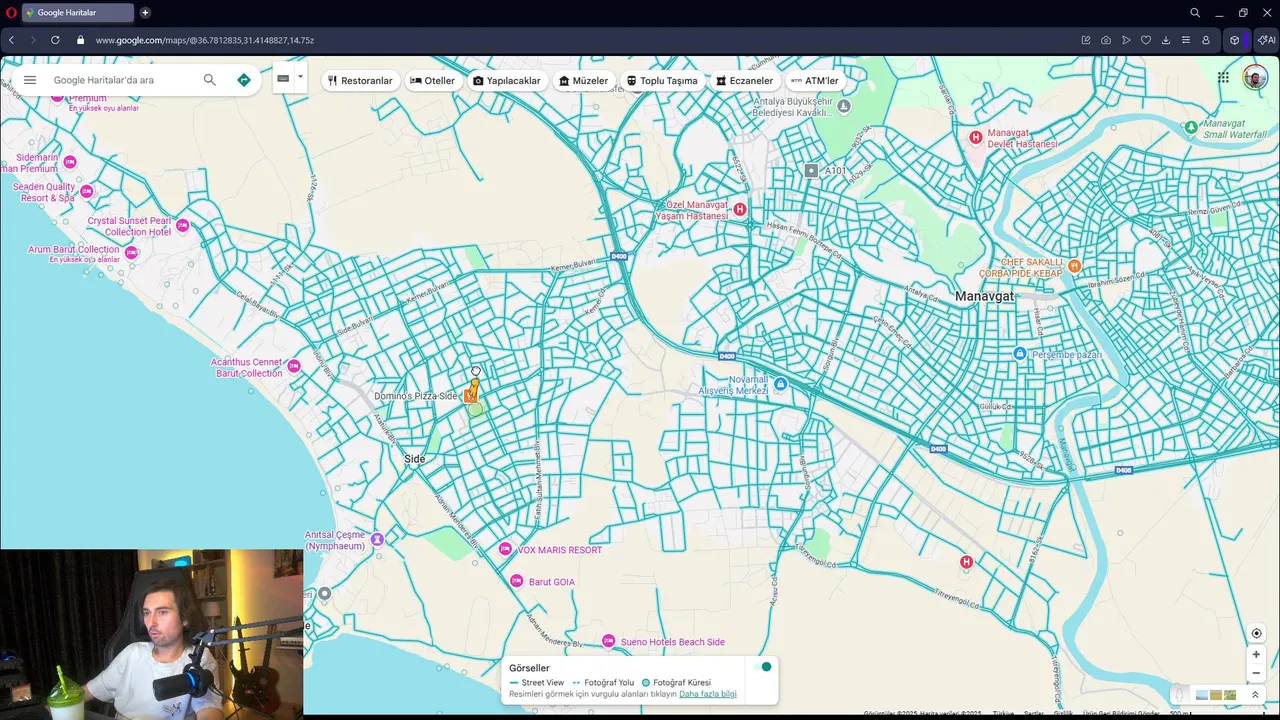The image size is (1280, 720).
Task: Click the search magnifier icon
Action: click(209, 80)
